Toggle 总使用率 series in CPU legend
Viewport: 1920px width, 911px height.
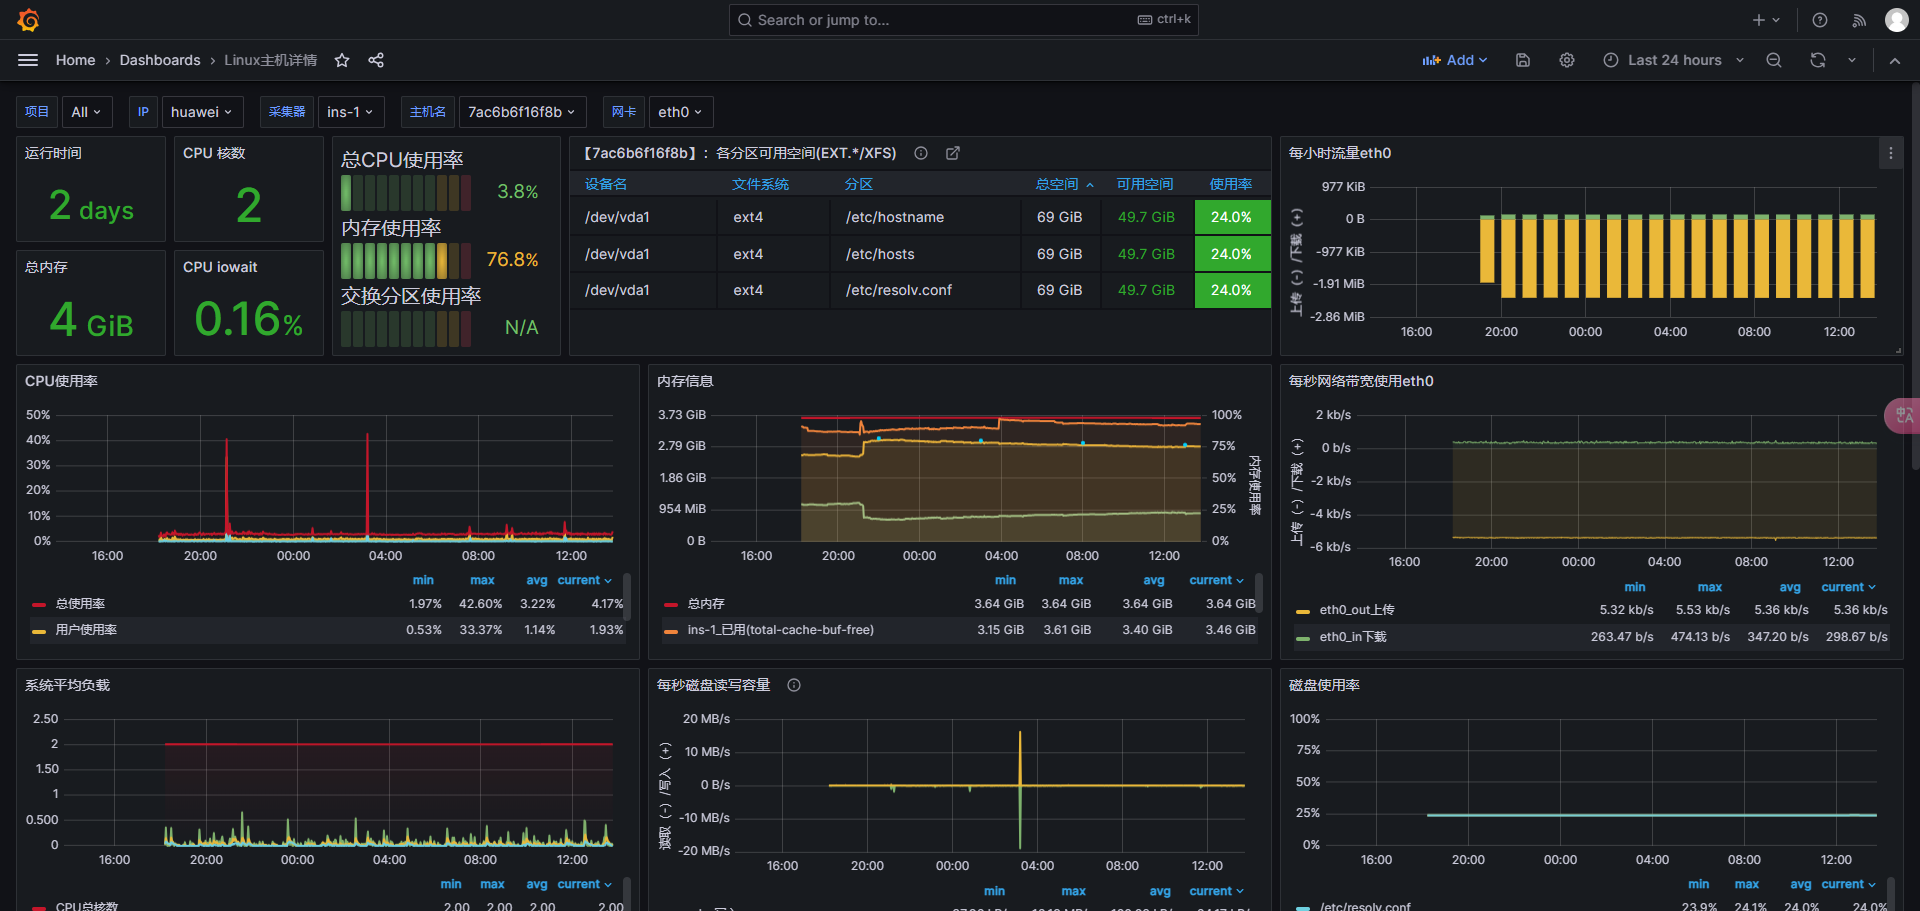tap(80, 604)
